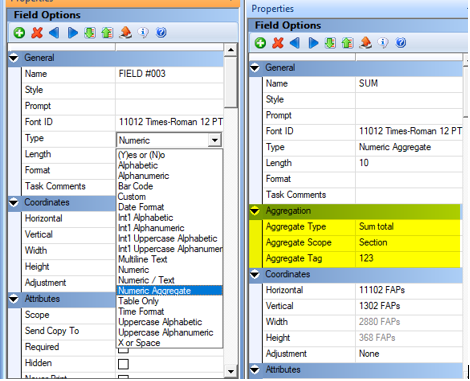Click previous field arrow in right toolbar

[295, 43]
